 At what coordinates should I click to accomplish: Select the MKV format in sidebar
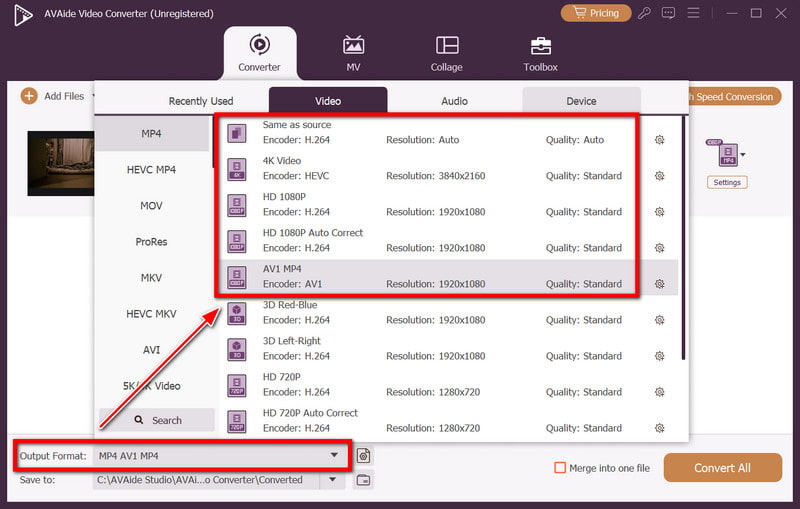[151, 277]
